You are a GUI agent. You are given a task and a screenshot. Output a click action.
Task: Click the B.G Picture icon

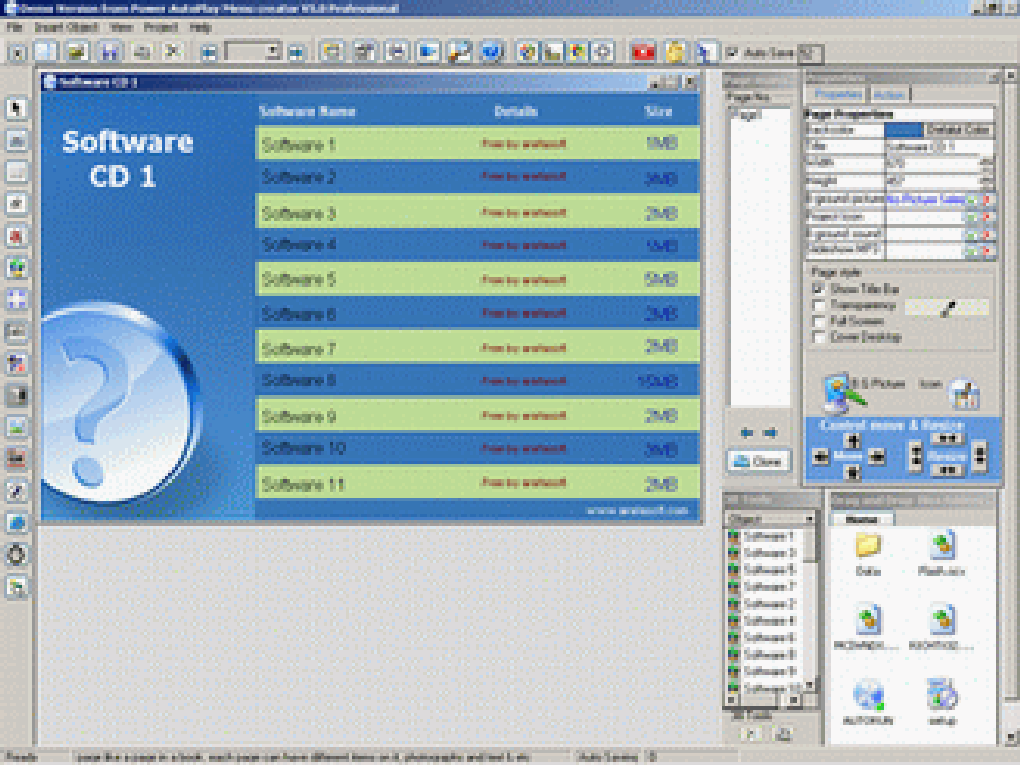[x=843, y=392]
